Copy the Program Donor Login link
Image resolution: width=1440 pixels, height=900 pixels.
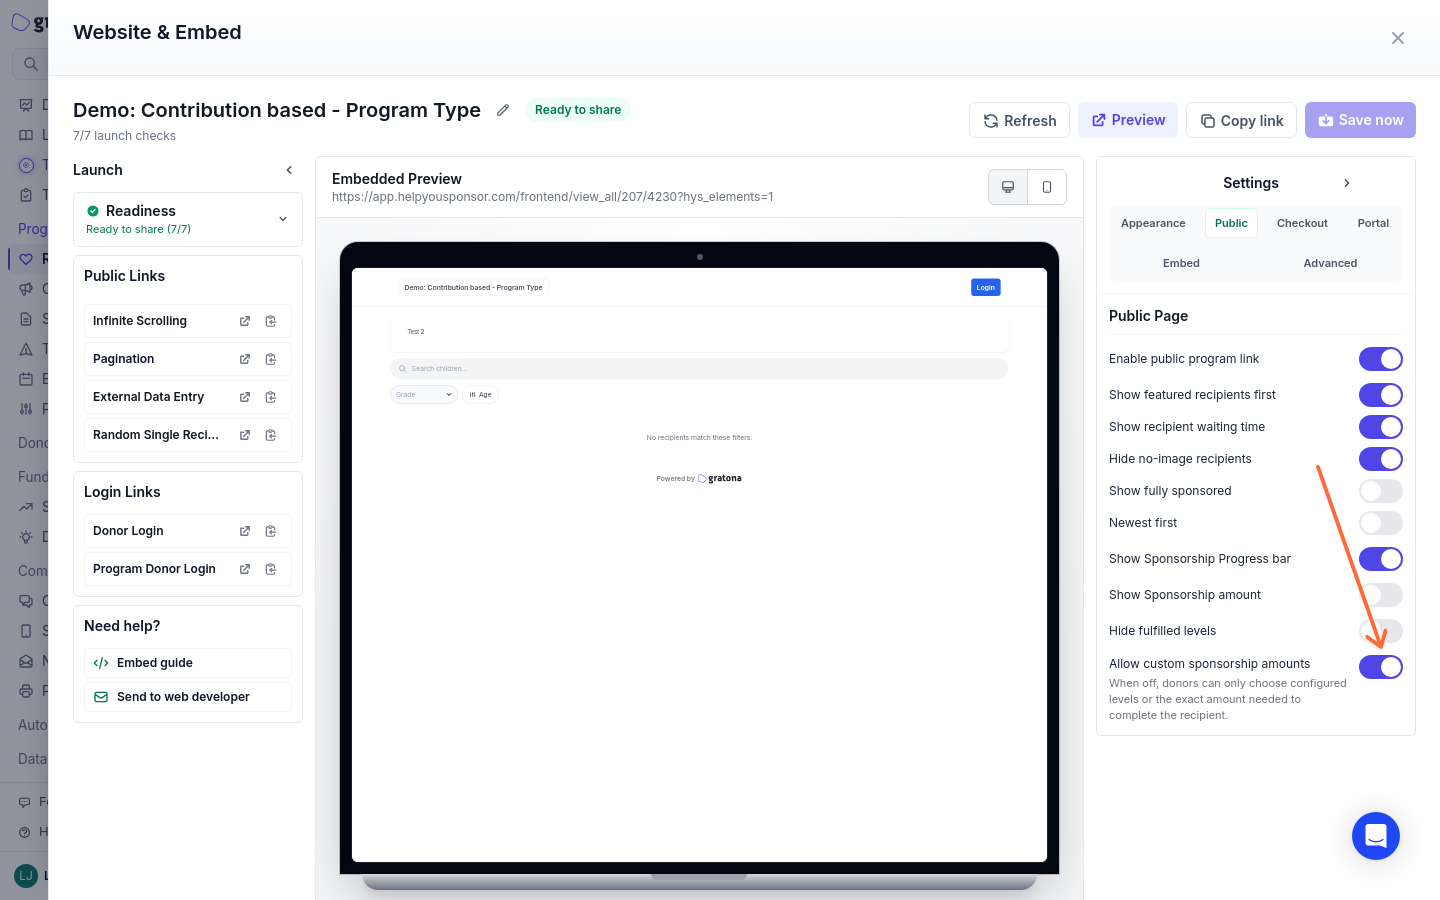click(x=271, y=569)
